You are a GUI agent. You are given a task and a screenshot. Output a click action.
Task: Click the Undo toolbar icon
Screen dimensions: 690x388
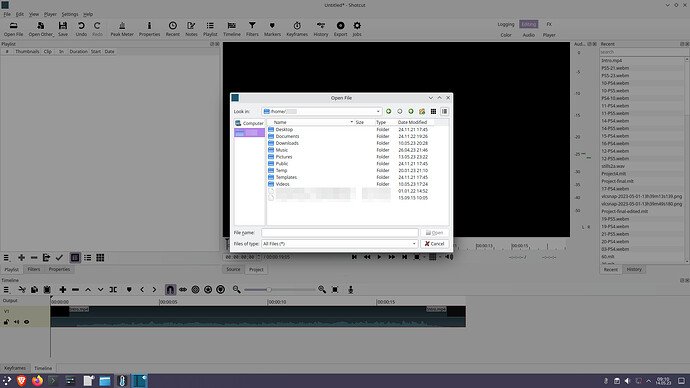(81, 29)
